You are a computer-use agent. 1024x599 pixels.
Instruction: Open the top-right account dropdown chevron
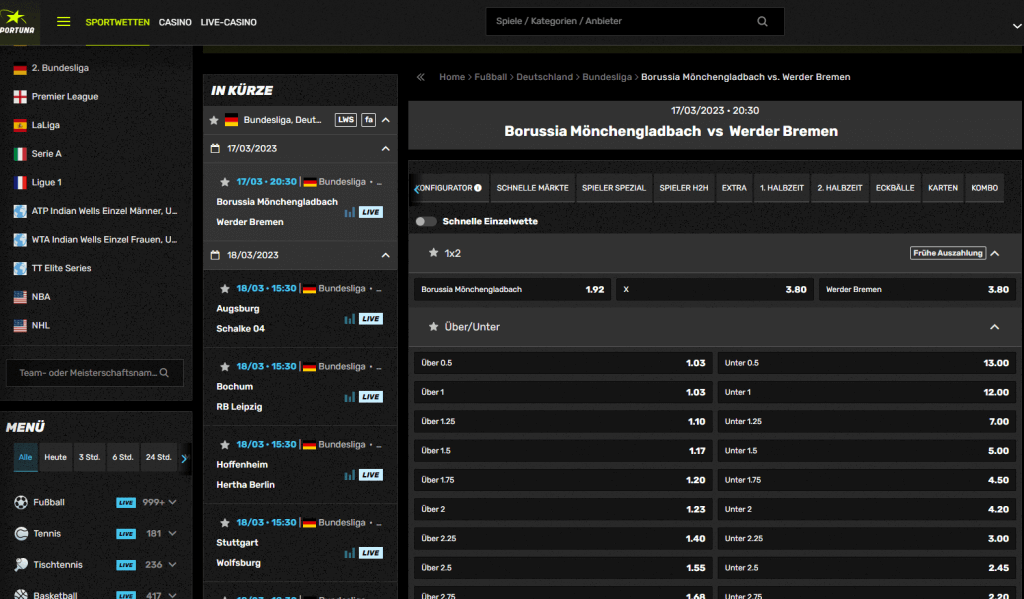coord(1017,26)
